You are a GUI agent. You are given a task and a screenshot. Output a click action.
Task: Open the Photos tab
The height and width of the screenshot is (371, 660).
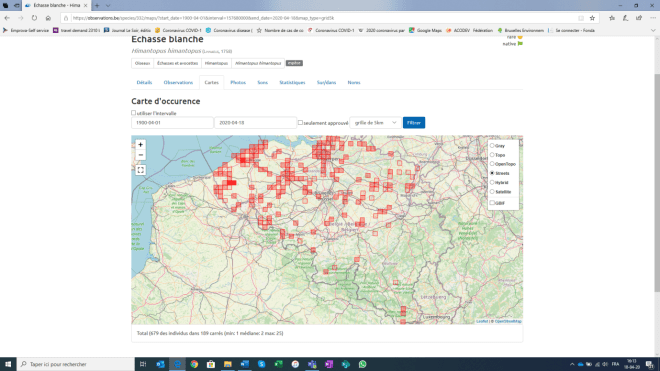[x=238, y=83]
